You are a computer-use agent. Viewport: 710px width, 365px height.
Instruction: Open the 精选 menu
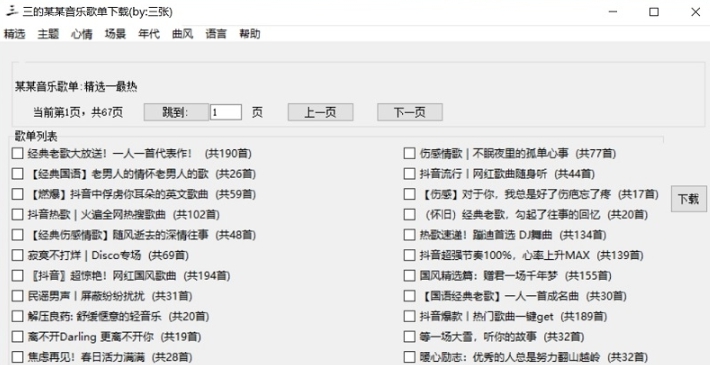(14, 34)
